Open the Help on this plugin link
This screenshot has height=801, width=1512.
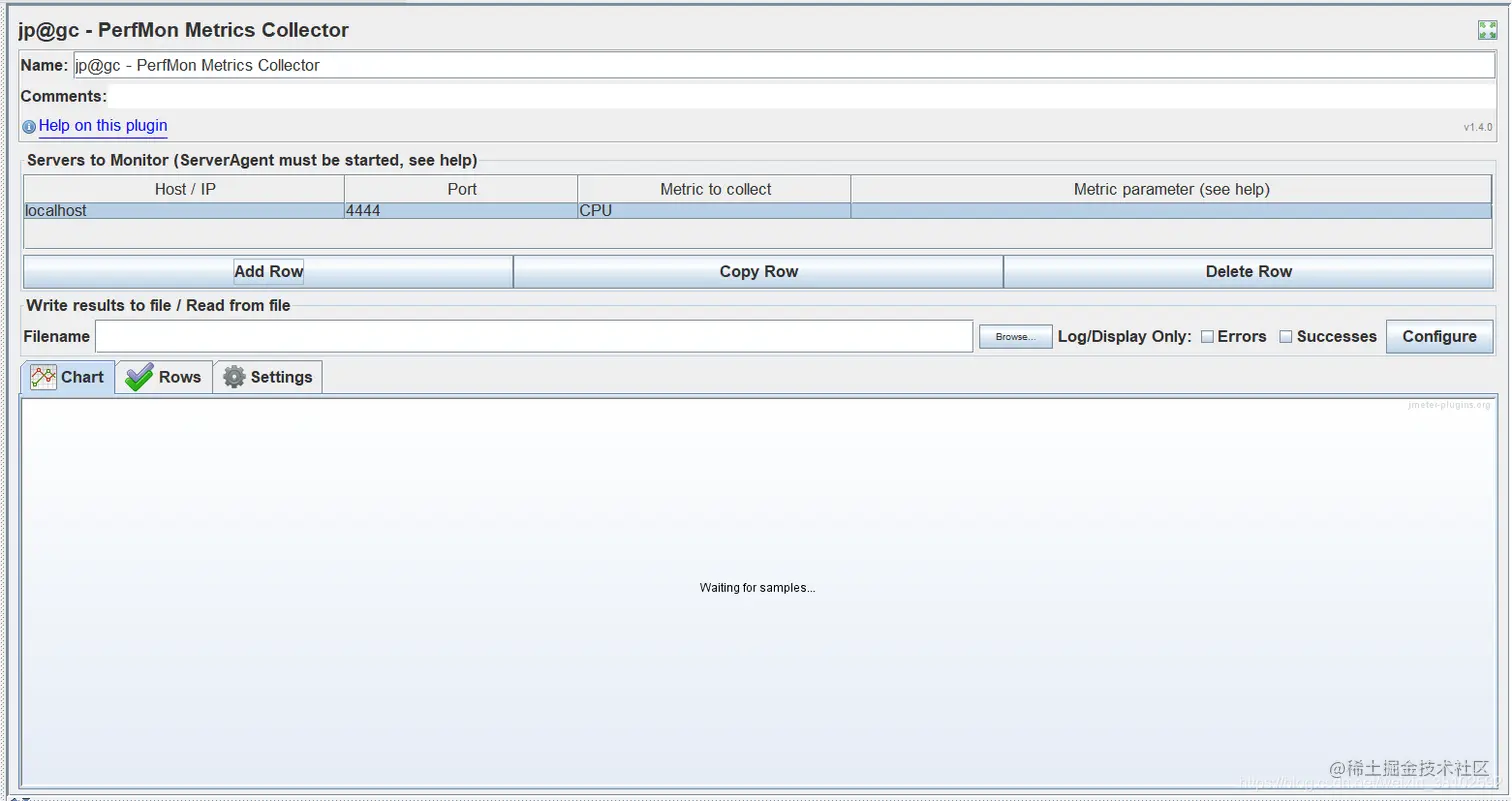pyautogui.click(x=103, y=126)
